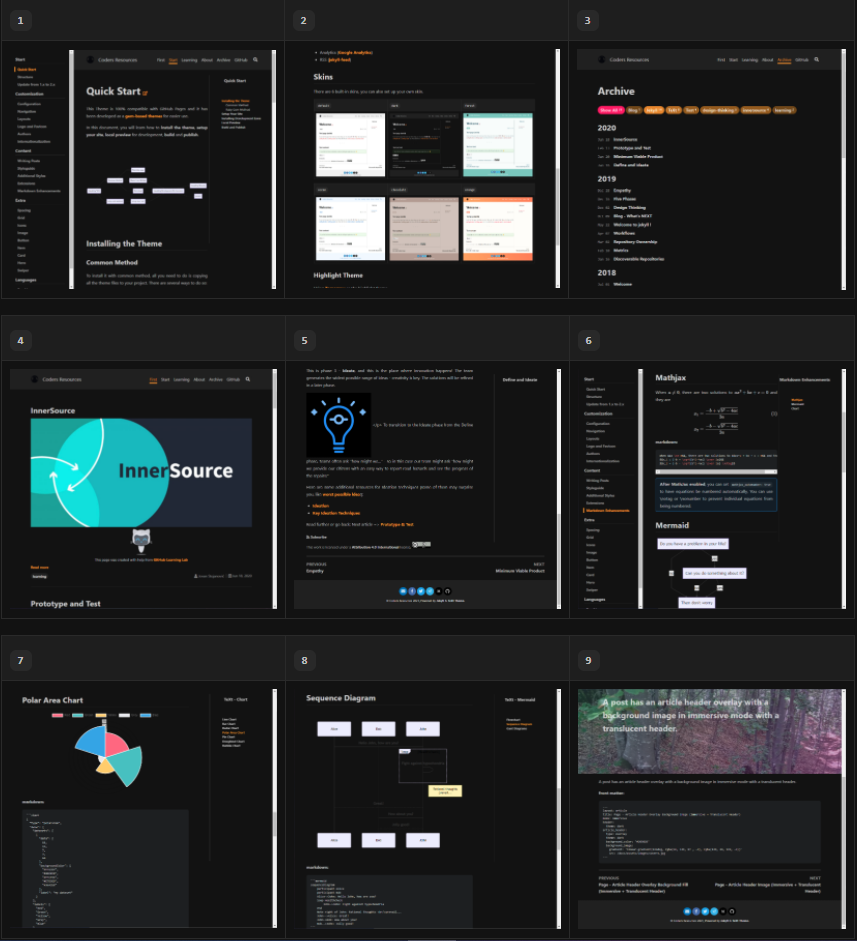Screen dimensions: 857x941
Task: Jump to Mermaid in Mathjax page contents
Action: [x=797, y=404]
